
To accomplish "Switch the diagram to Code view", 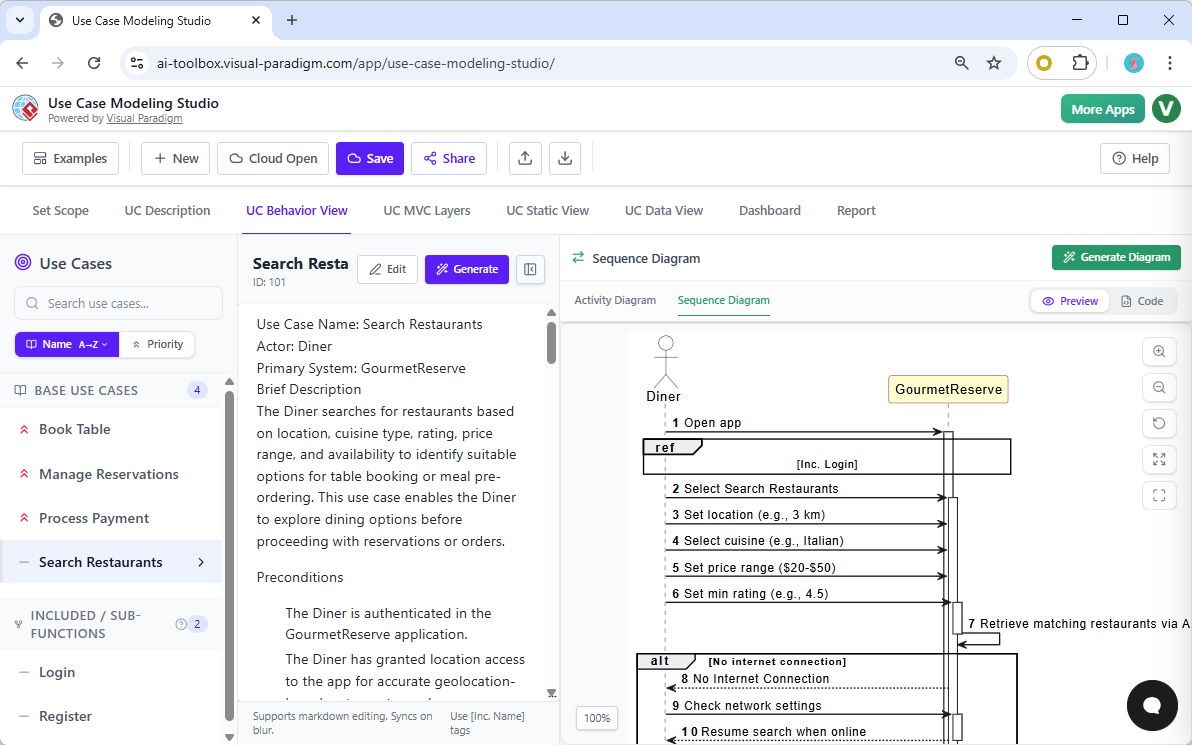I will (1144, 301).
